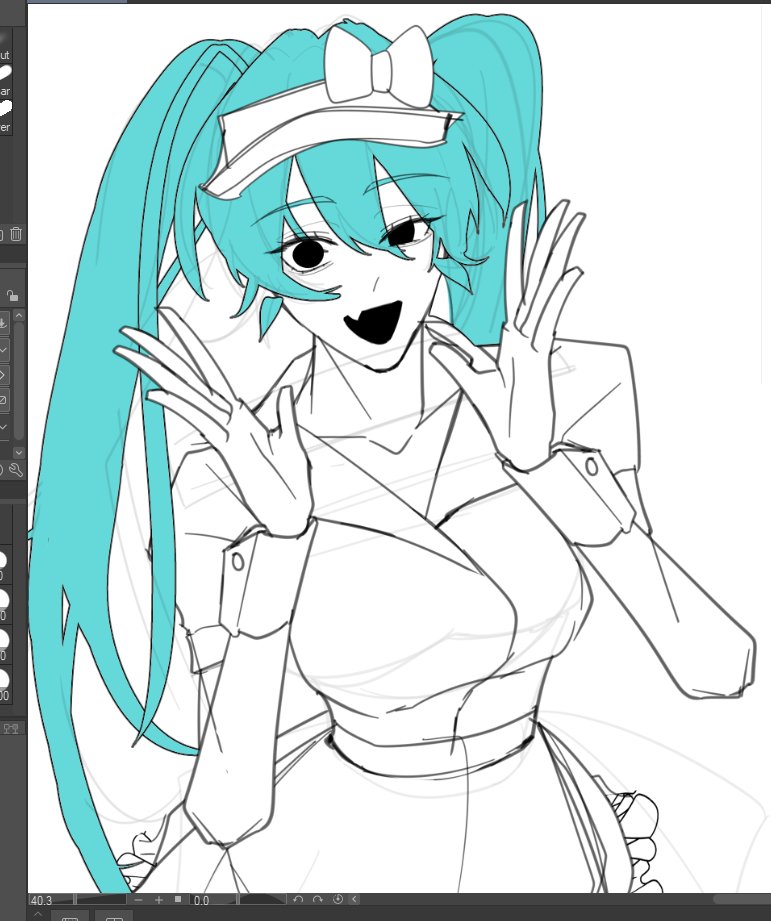Viewport: 771px width, 921px height.
Task: Click the rotate right icon in status bar
Action: click(318, 899)
